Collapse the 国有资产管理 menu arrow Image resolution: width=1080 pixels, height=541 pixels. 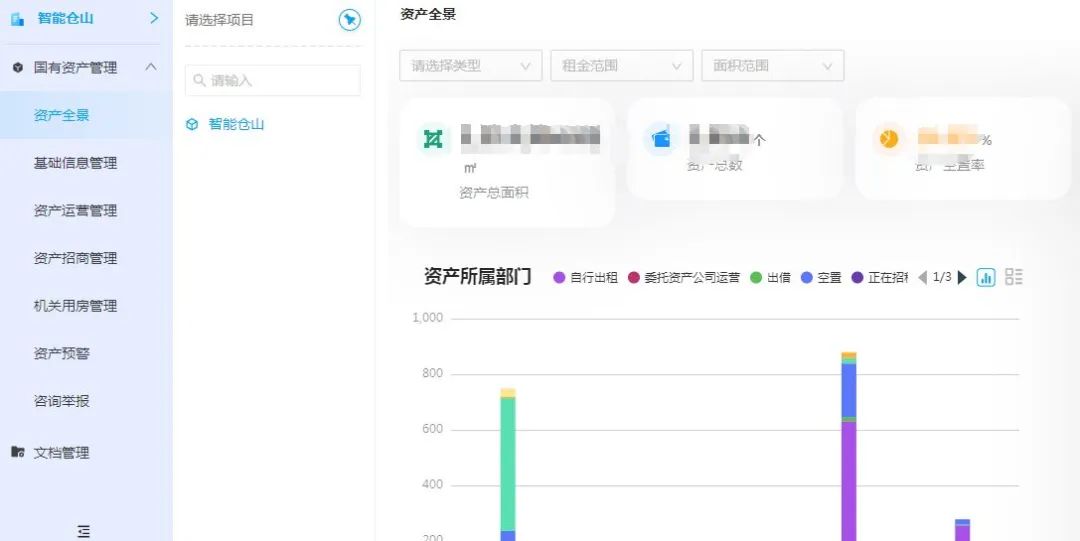pyautogui.click(x=151, y=67)
